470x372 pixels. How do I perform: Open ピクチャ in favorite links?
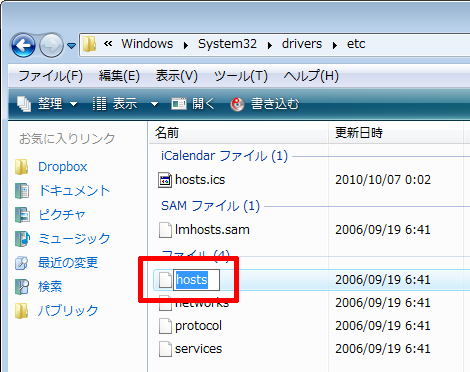tap(62, 215)
